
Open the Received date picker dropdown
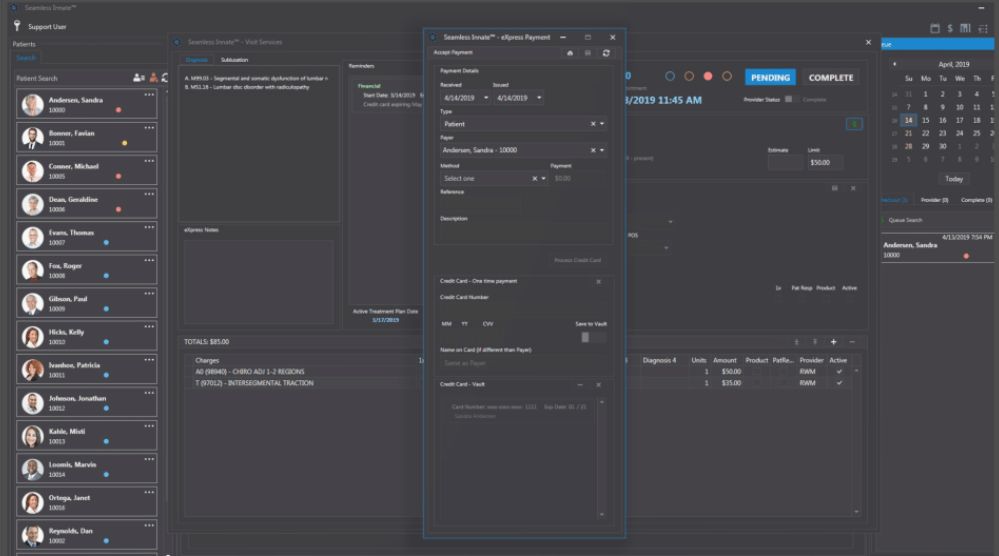pyautogui.click(x=486, y=98)
